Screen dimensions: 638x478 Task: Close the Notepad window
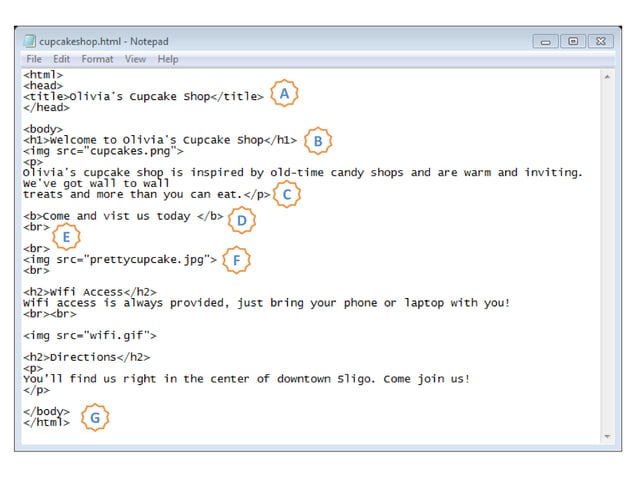pos(601,41)
